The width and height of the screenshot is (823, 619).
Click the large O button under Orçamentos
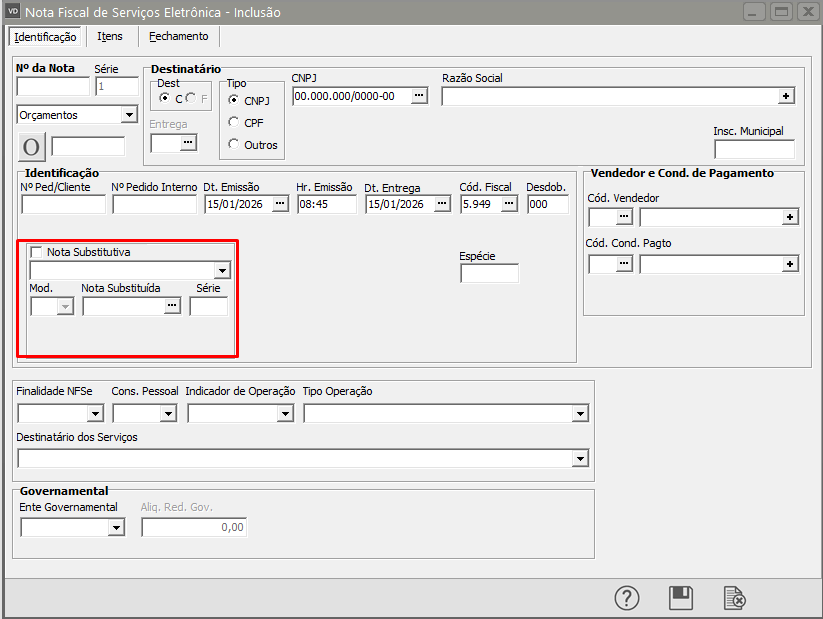point(31,146)
